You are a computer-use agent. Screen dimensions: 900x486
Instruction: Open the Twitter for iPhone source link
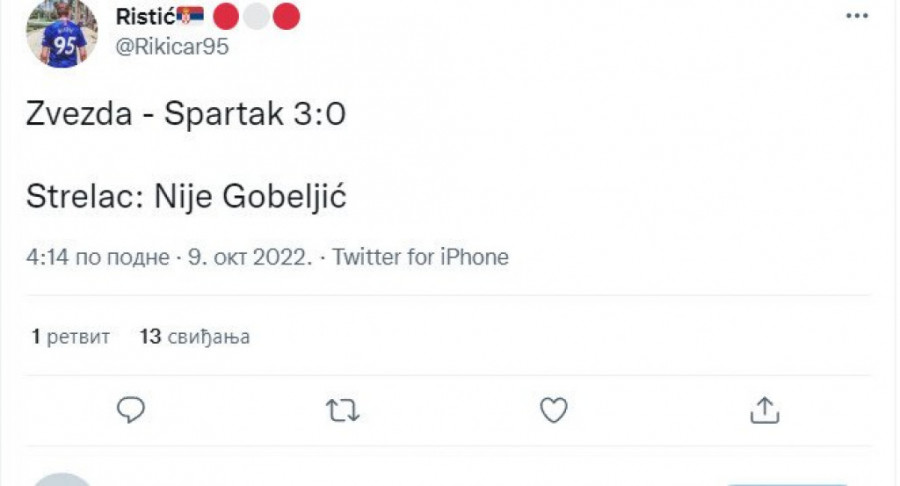click(420, 257)
